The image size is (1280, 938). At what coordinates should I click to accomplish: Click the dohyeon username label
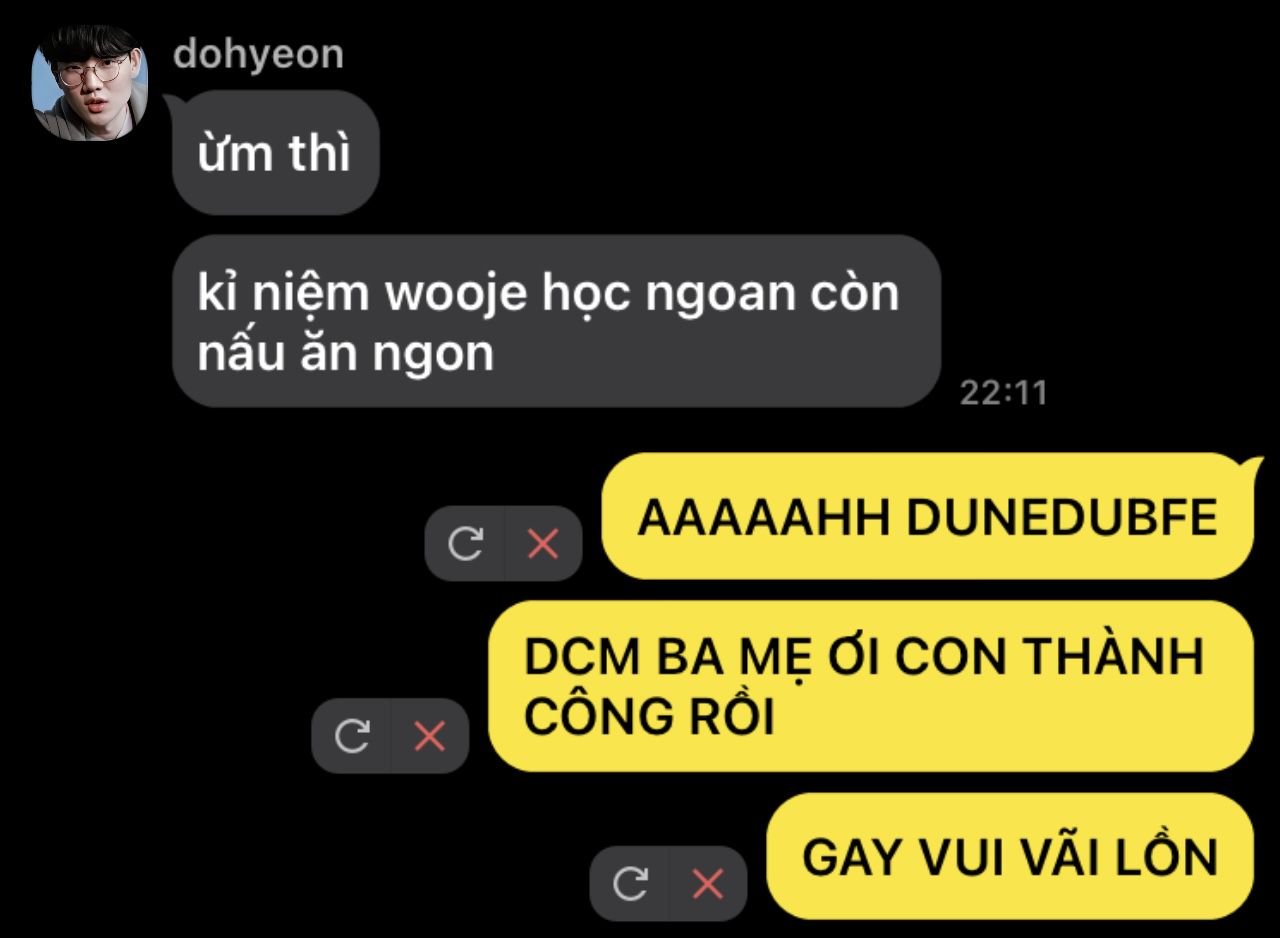[258, 54]
